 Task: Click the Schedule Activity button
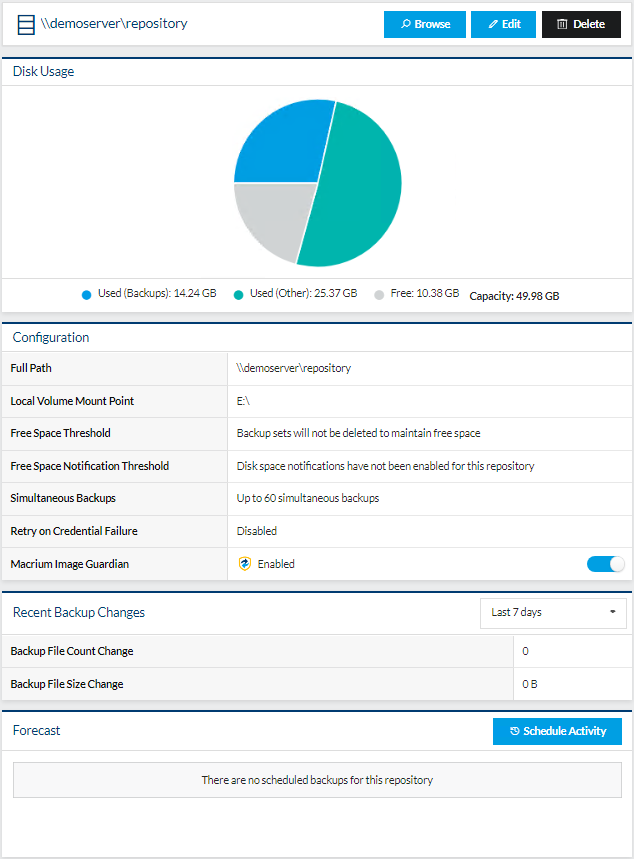557,731
